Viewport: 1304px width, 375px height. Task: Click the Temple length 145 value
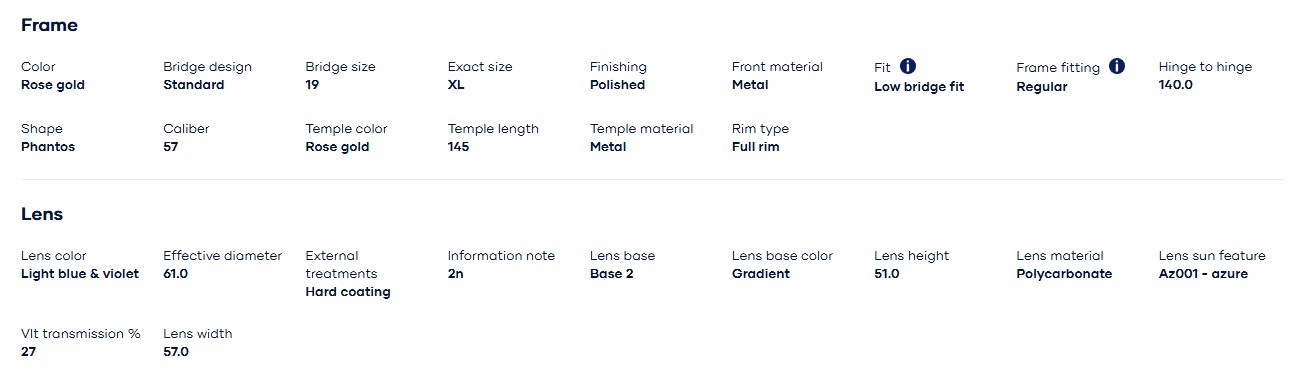458,147
